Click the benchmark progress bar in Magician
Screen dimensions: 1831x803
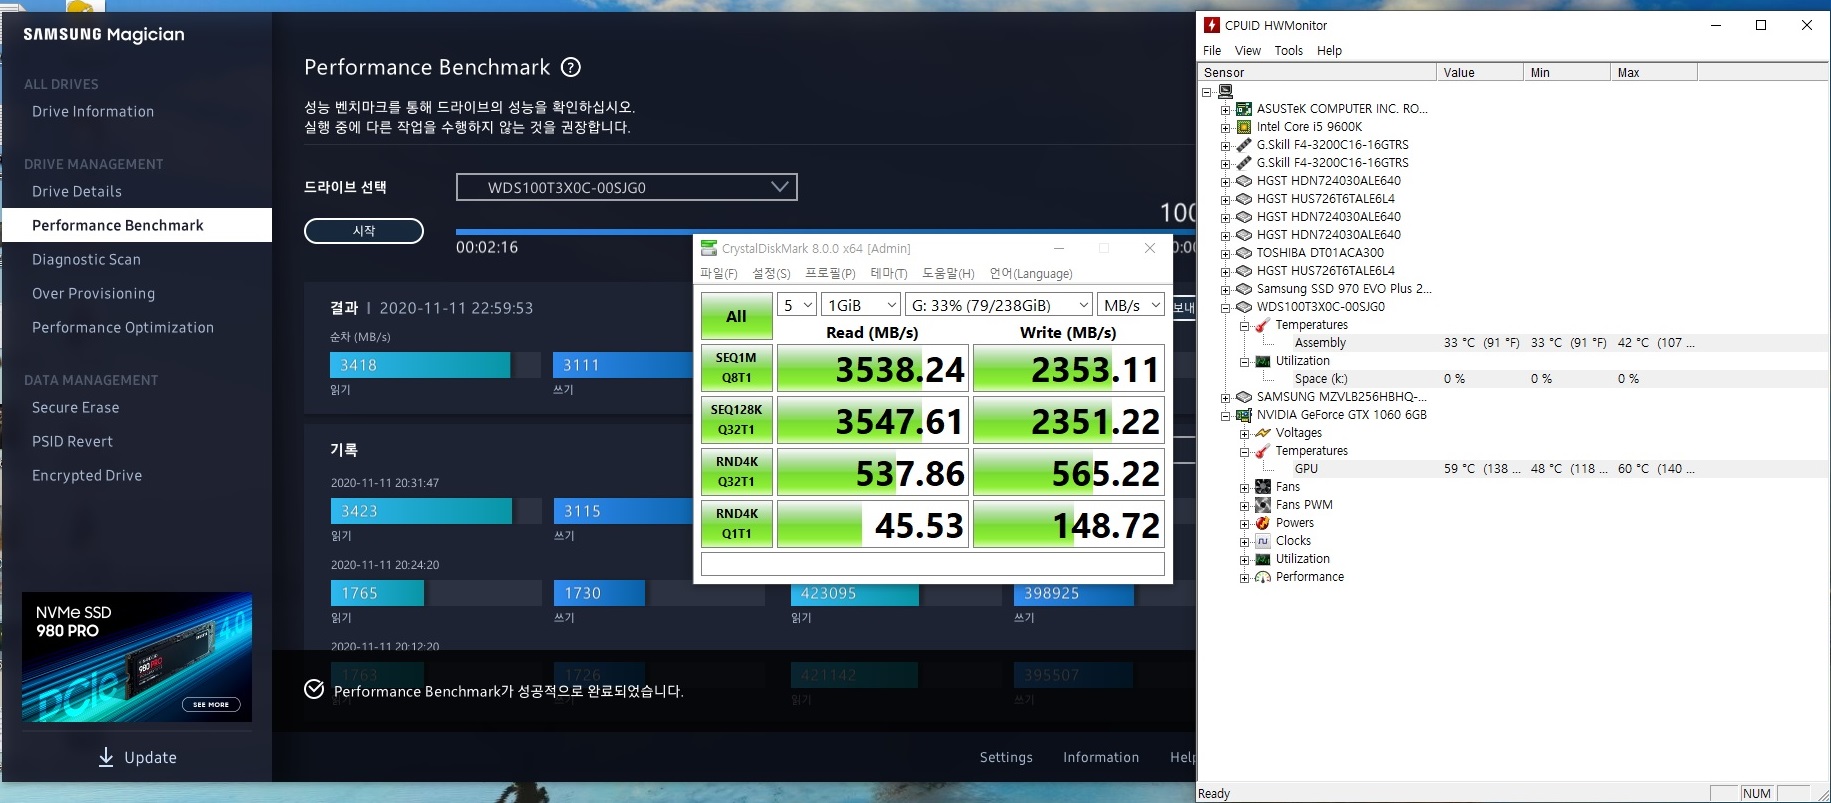tap(825, 231)
